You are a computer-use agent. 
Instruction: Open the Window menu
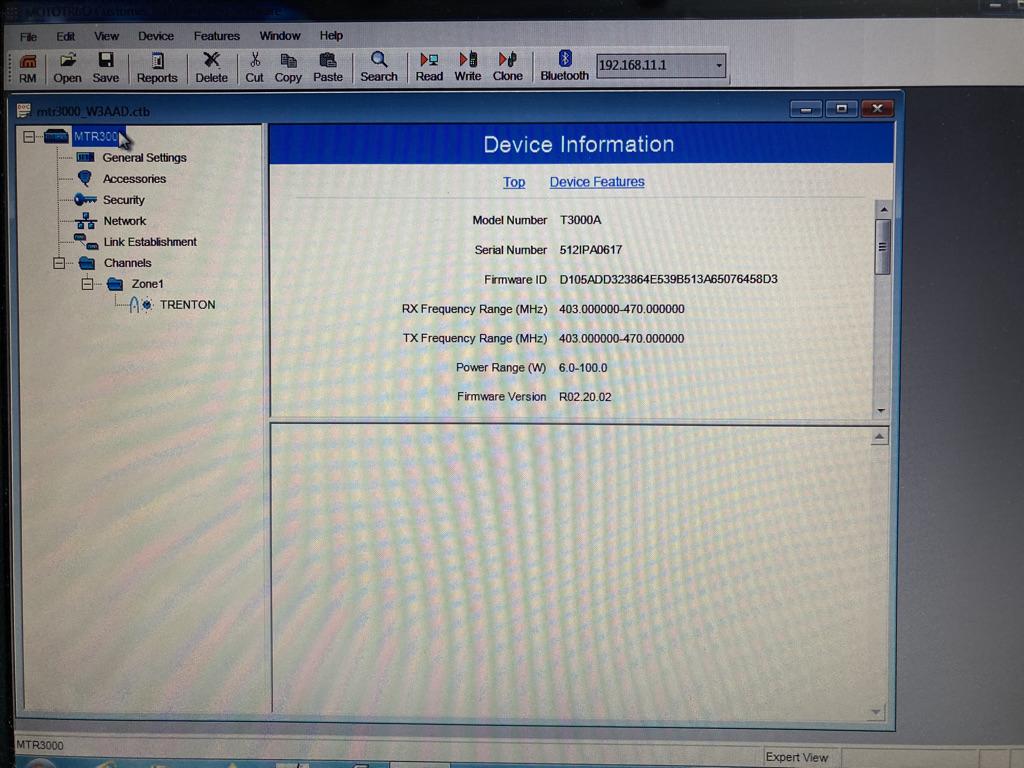point(280,35)
